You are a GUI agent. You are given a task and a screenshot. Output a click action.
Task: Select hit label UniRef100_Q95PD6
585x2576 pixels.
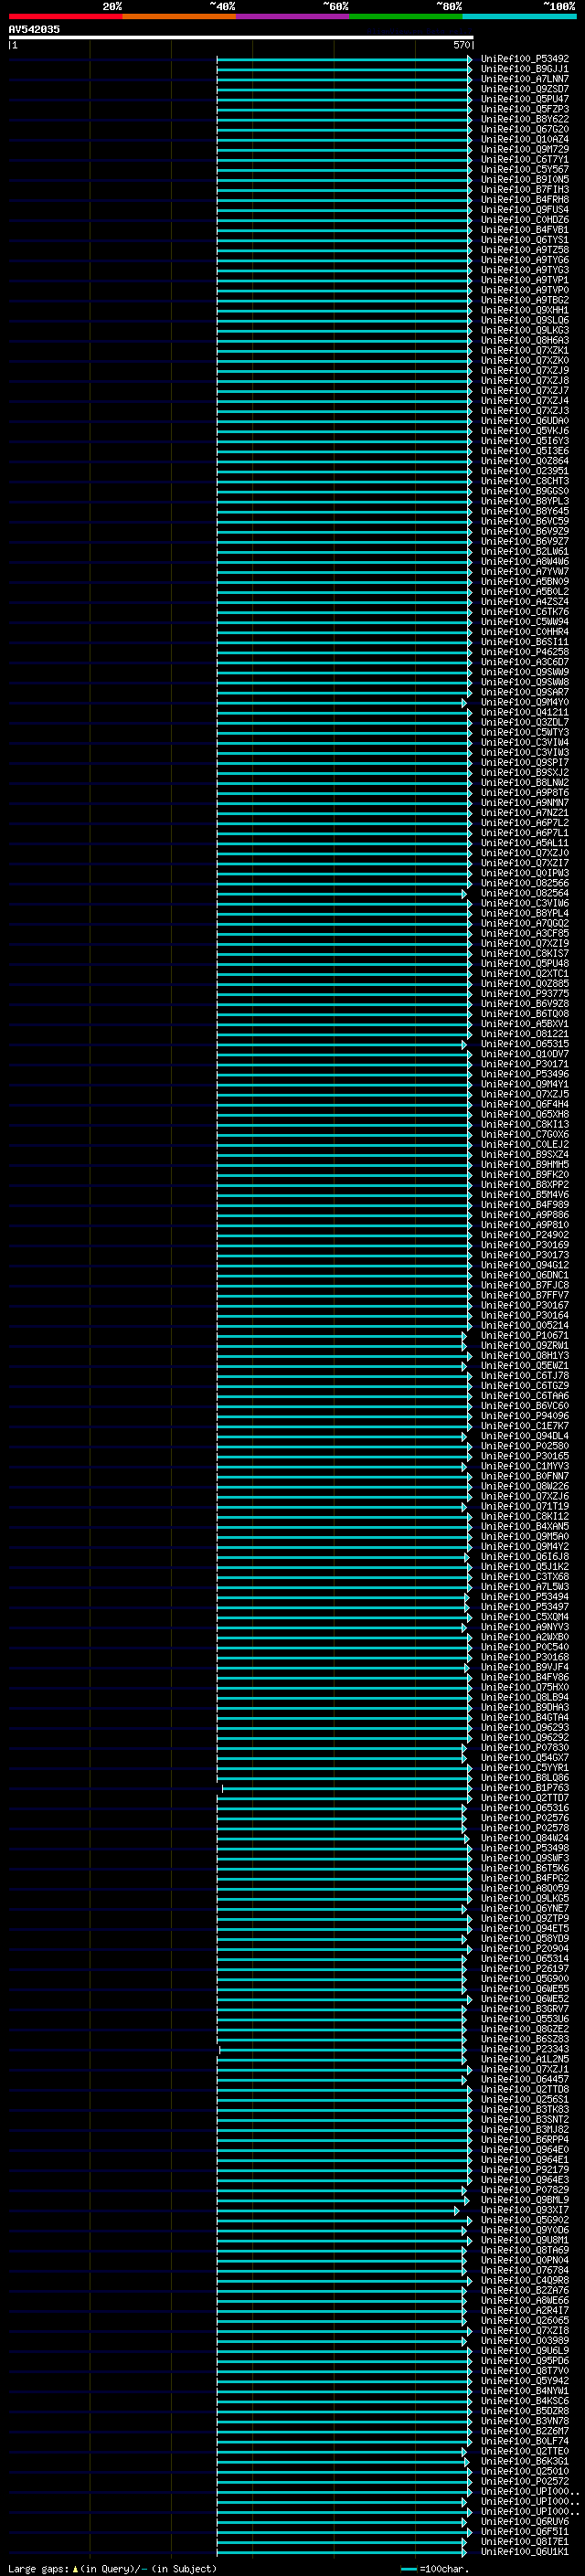coord(525,2359)
